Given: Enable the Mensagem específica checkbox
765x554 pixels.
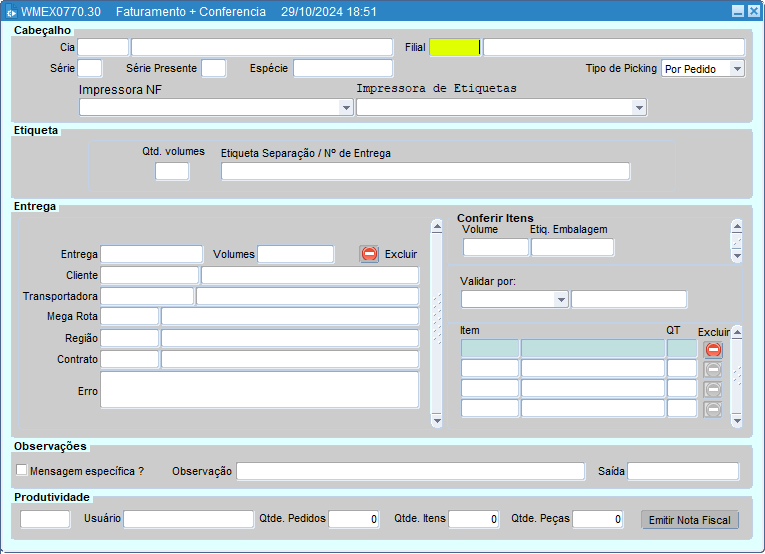Looking at the screenshot, I should click(22, 470).
